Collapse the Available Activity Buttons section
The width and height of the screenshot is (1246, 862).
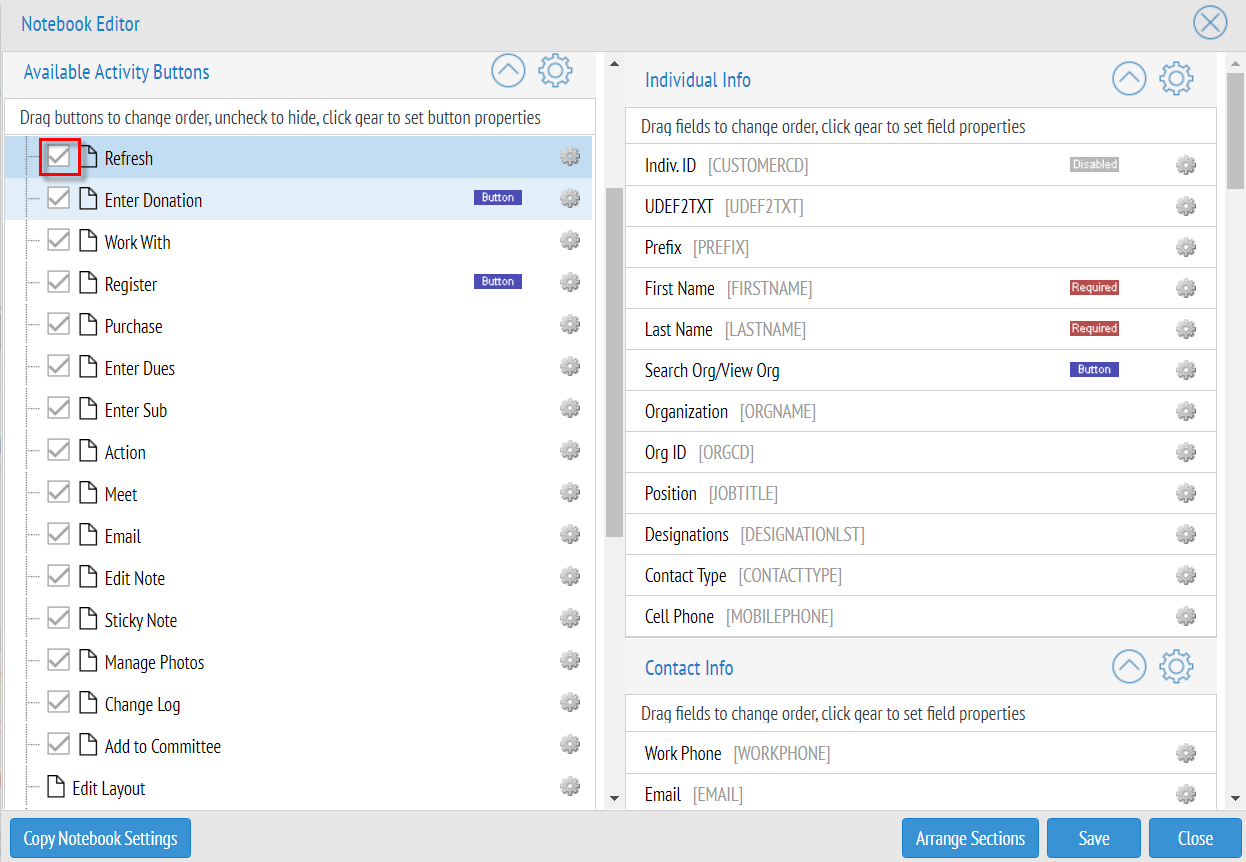point(508,71)
